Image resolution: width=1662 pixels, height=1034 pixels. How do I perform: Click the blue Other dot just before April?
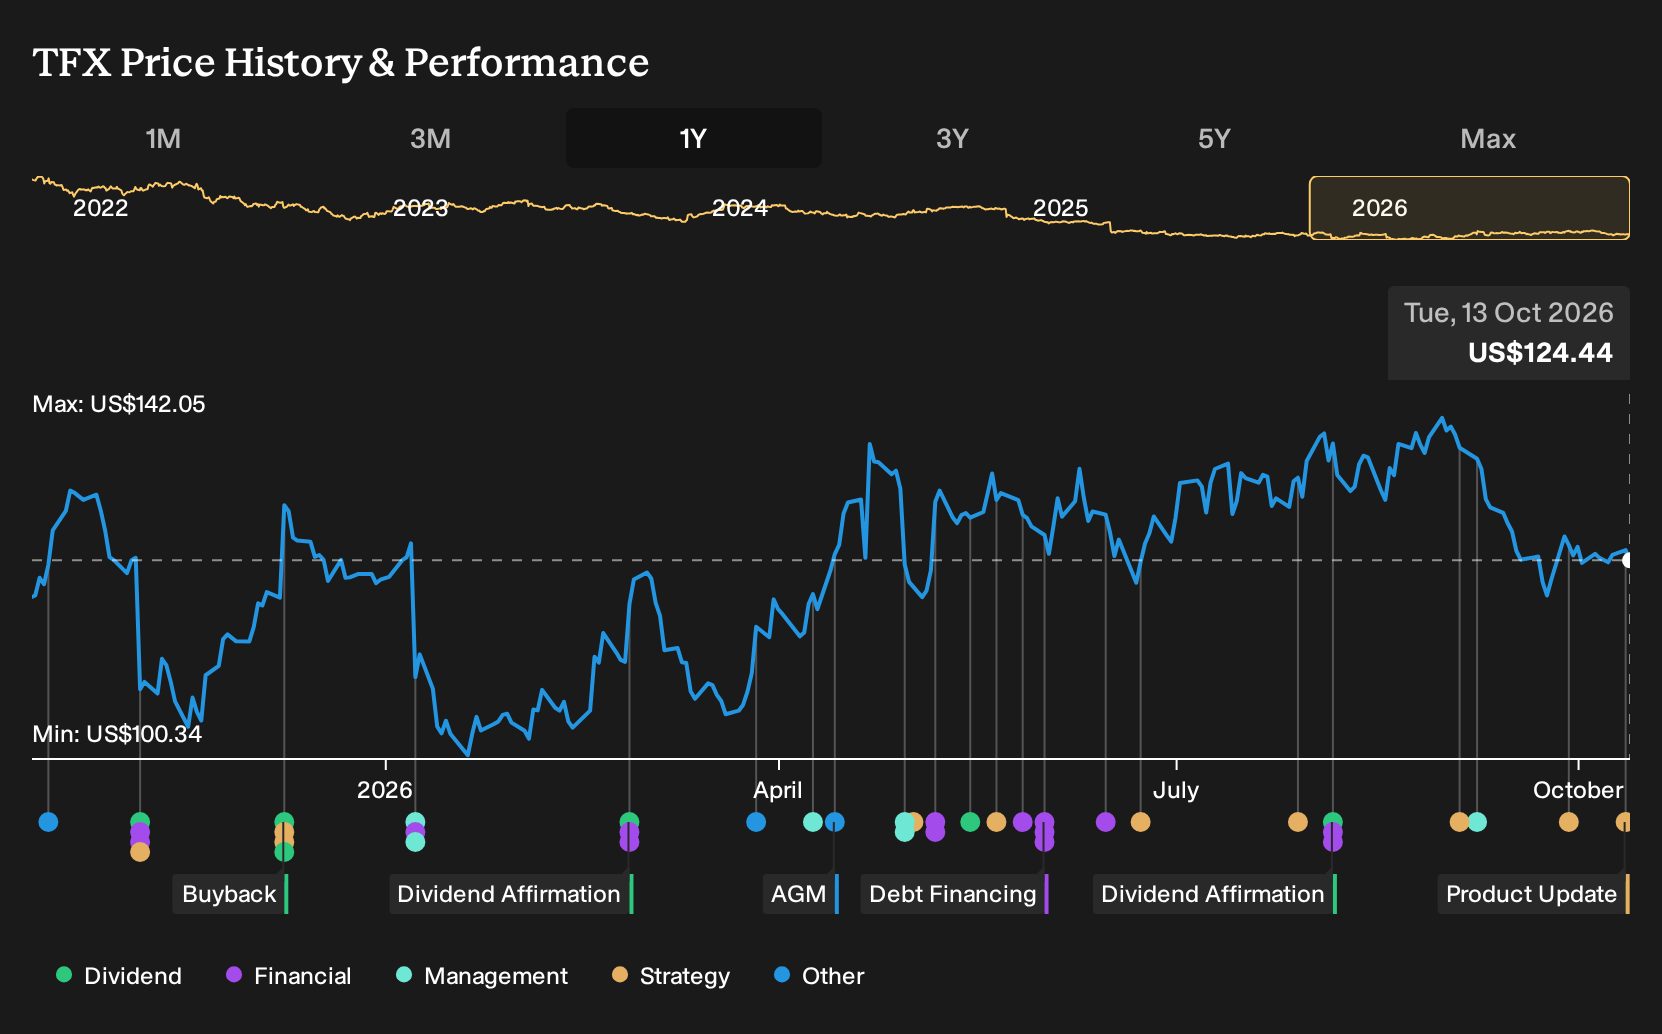(756, 822)
